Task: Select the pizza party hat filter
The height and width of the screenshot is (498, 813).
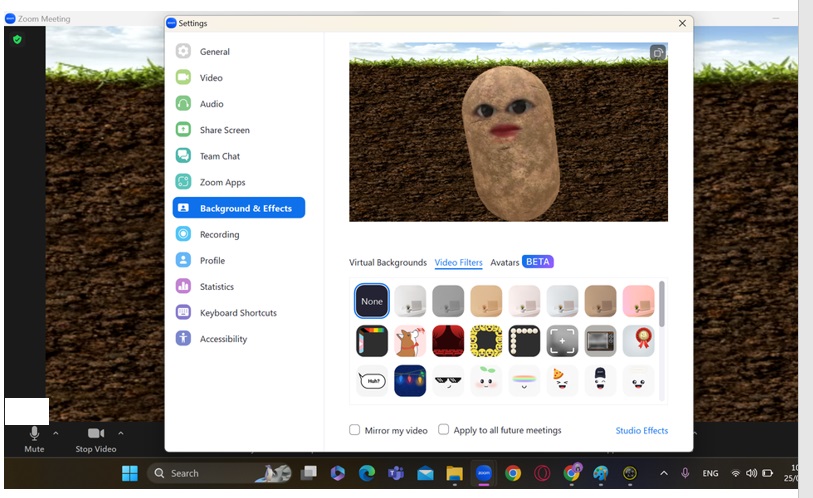Action: (562, 381)
